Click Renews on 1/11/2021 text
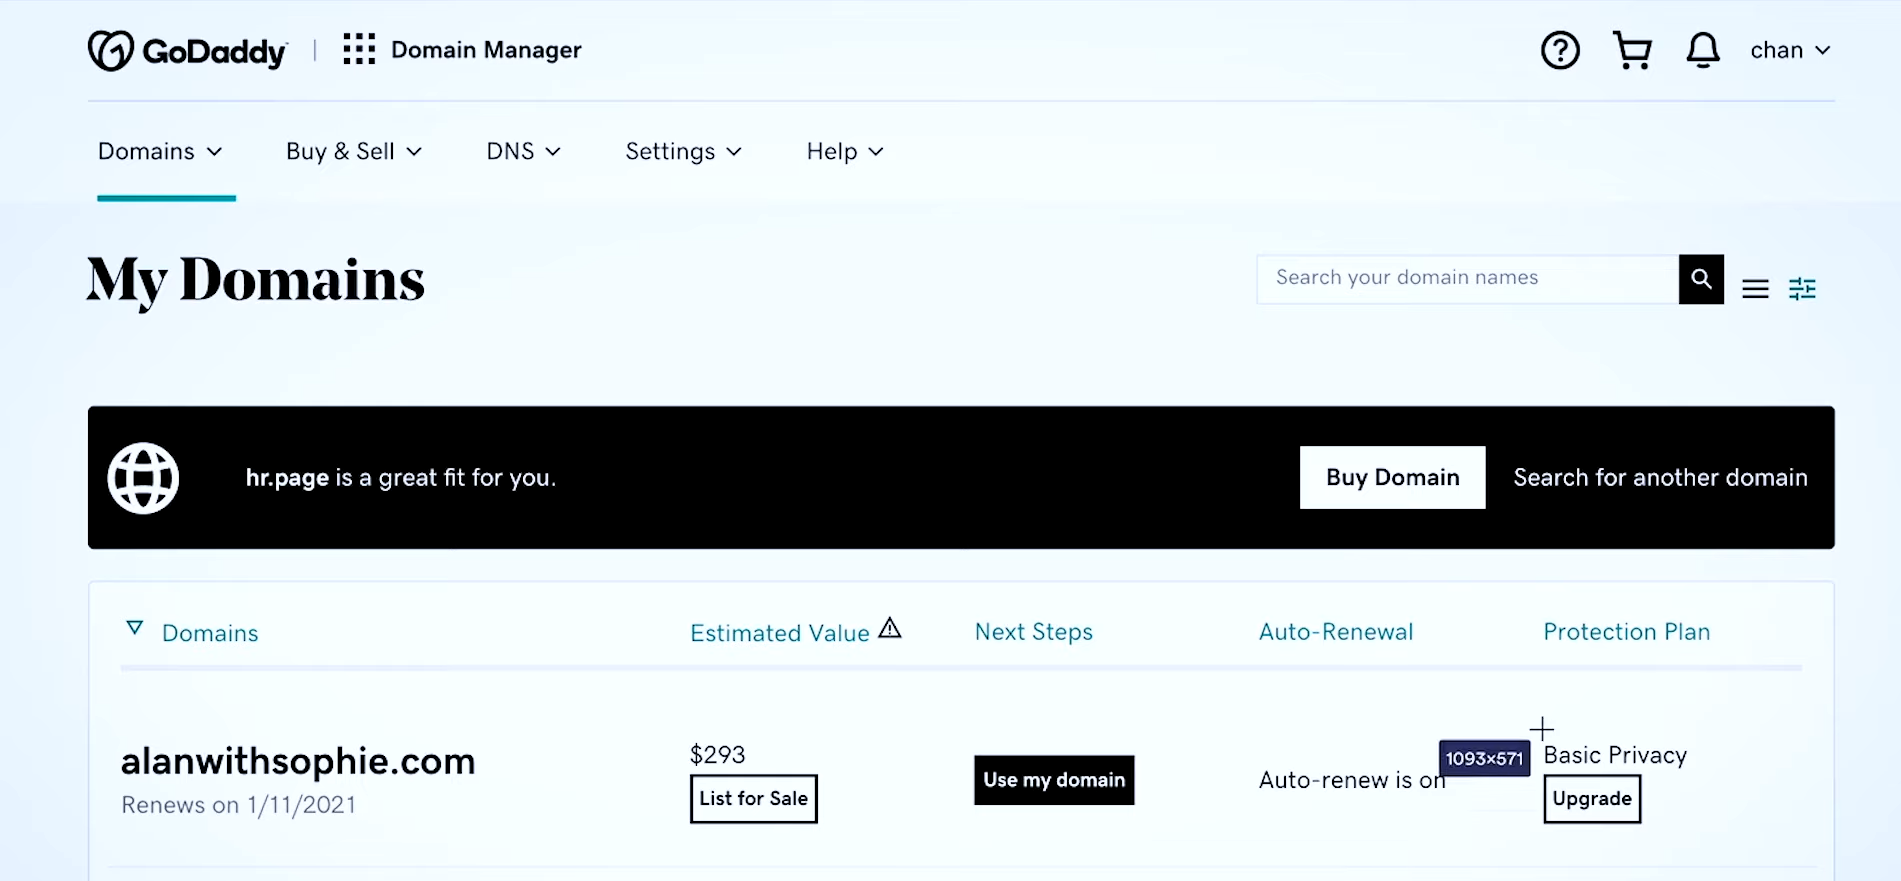1901x881 pixels. tap(238, 805)
